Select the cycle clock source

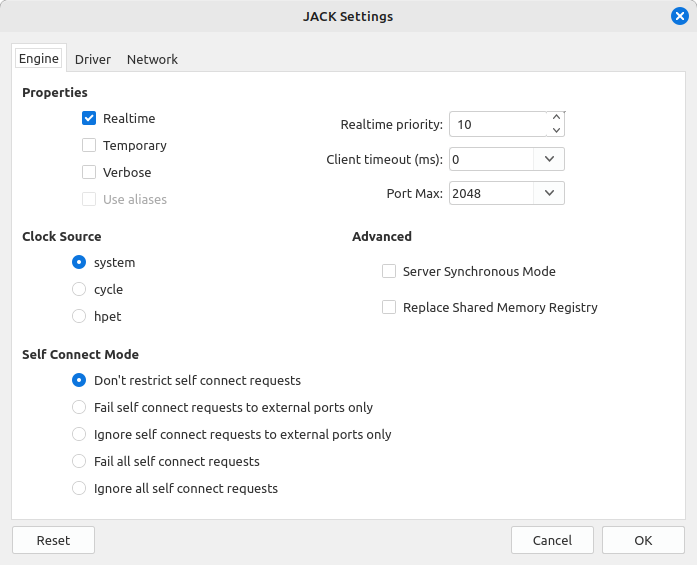click(79, 289)
